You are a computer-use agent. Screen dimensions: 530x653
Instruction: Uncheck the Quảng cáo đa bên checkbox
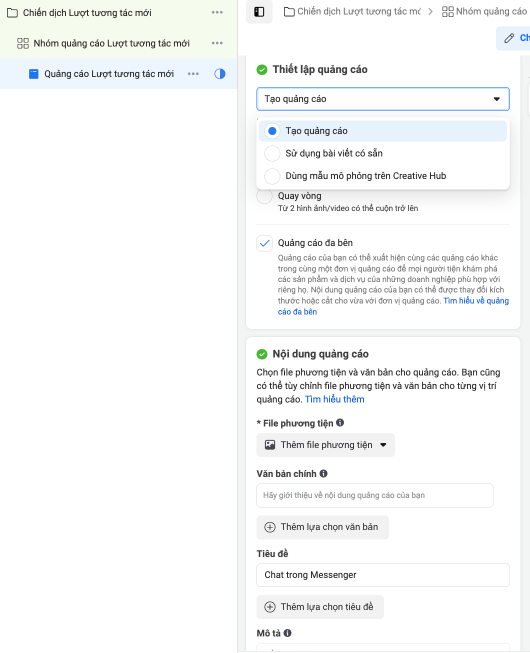264,243
